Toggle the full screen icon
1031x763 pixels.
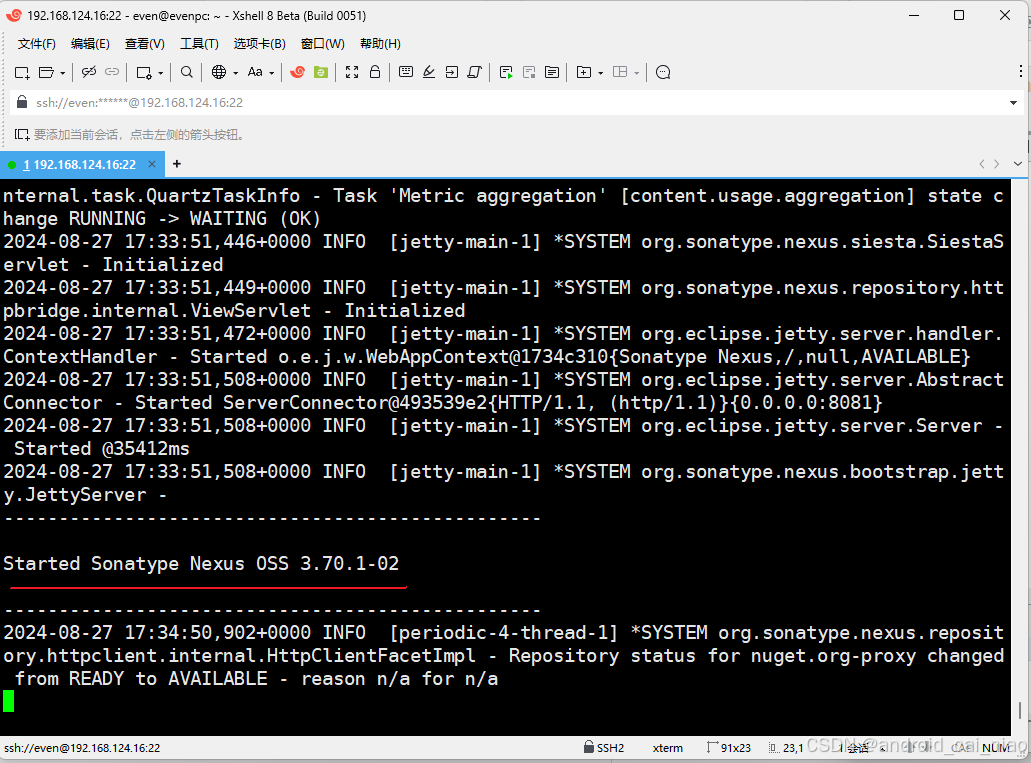(352, 72)
